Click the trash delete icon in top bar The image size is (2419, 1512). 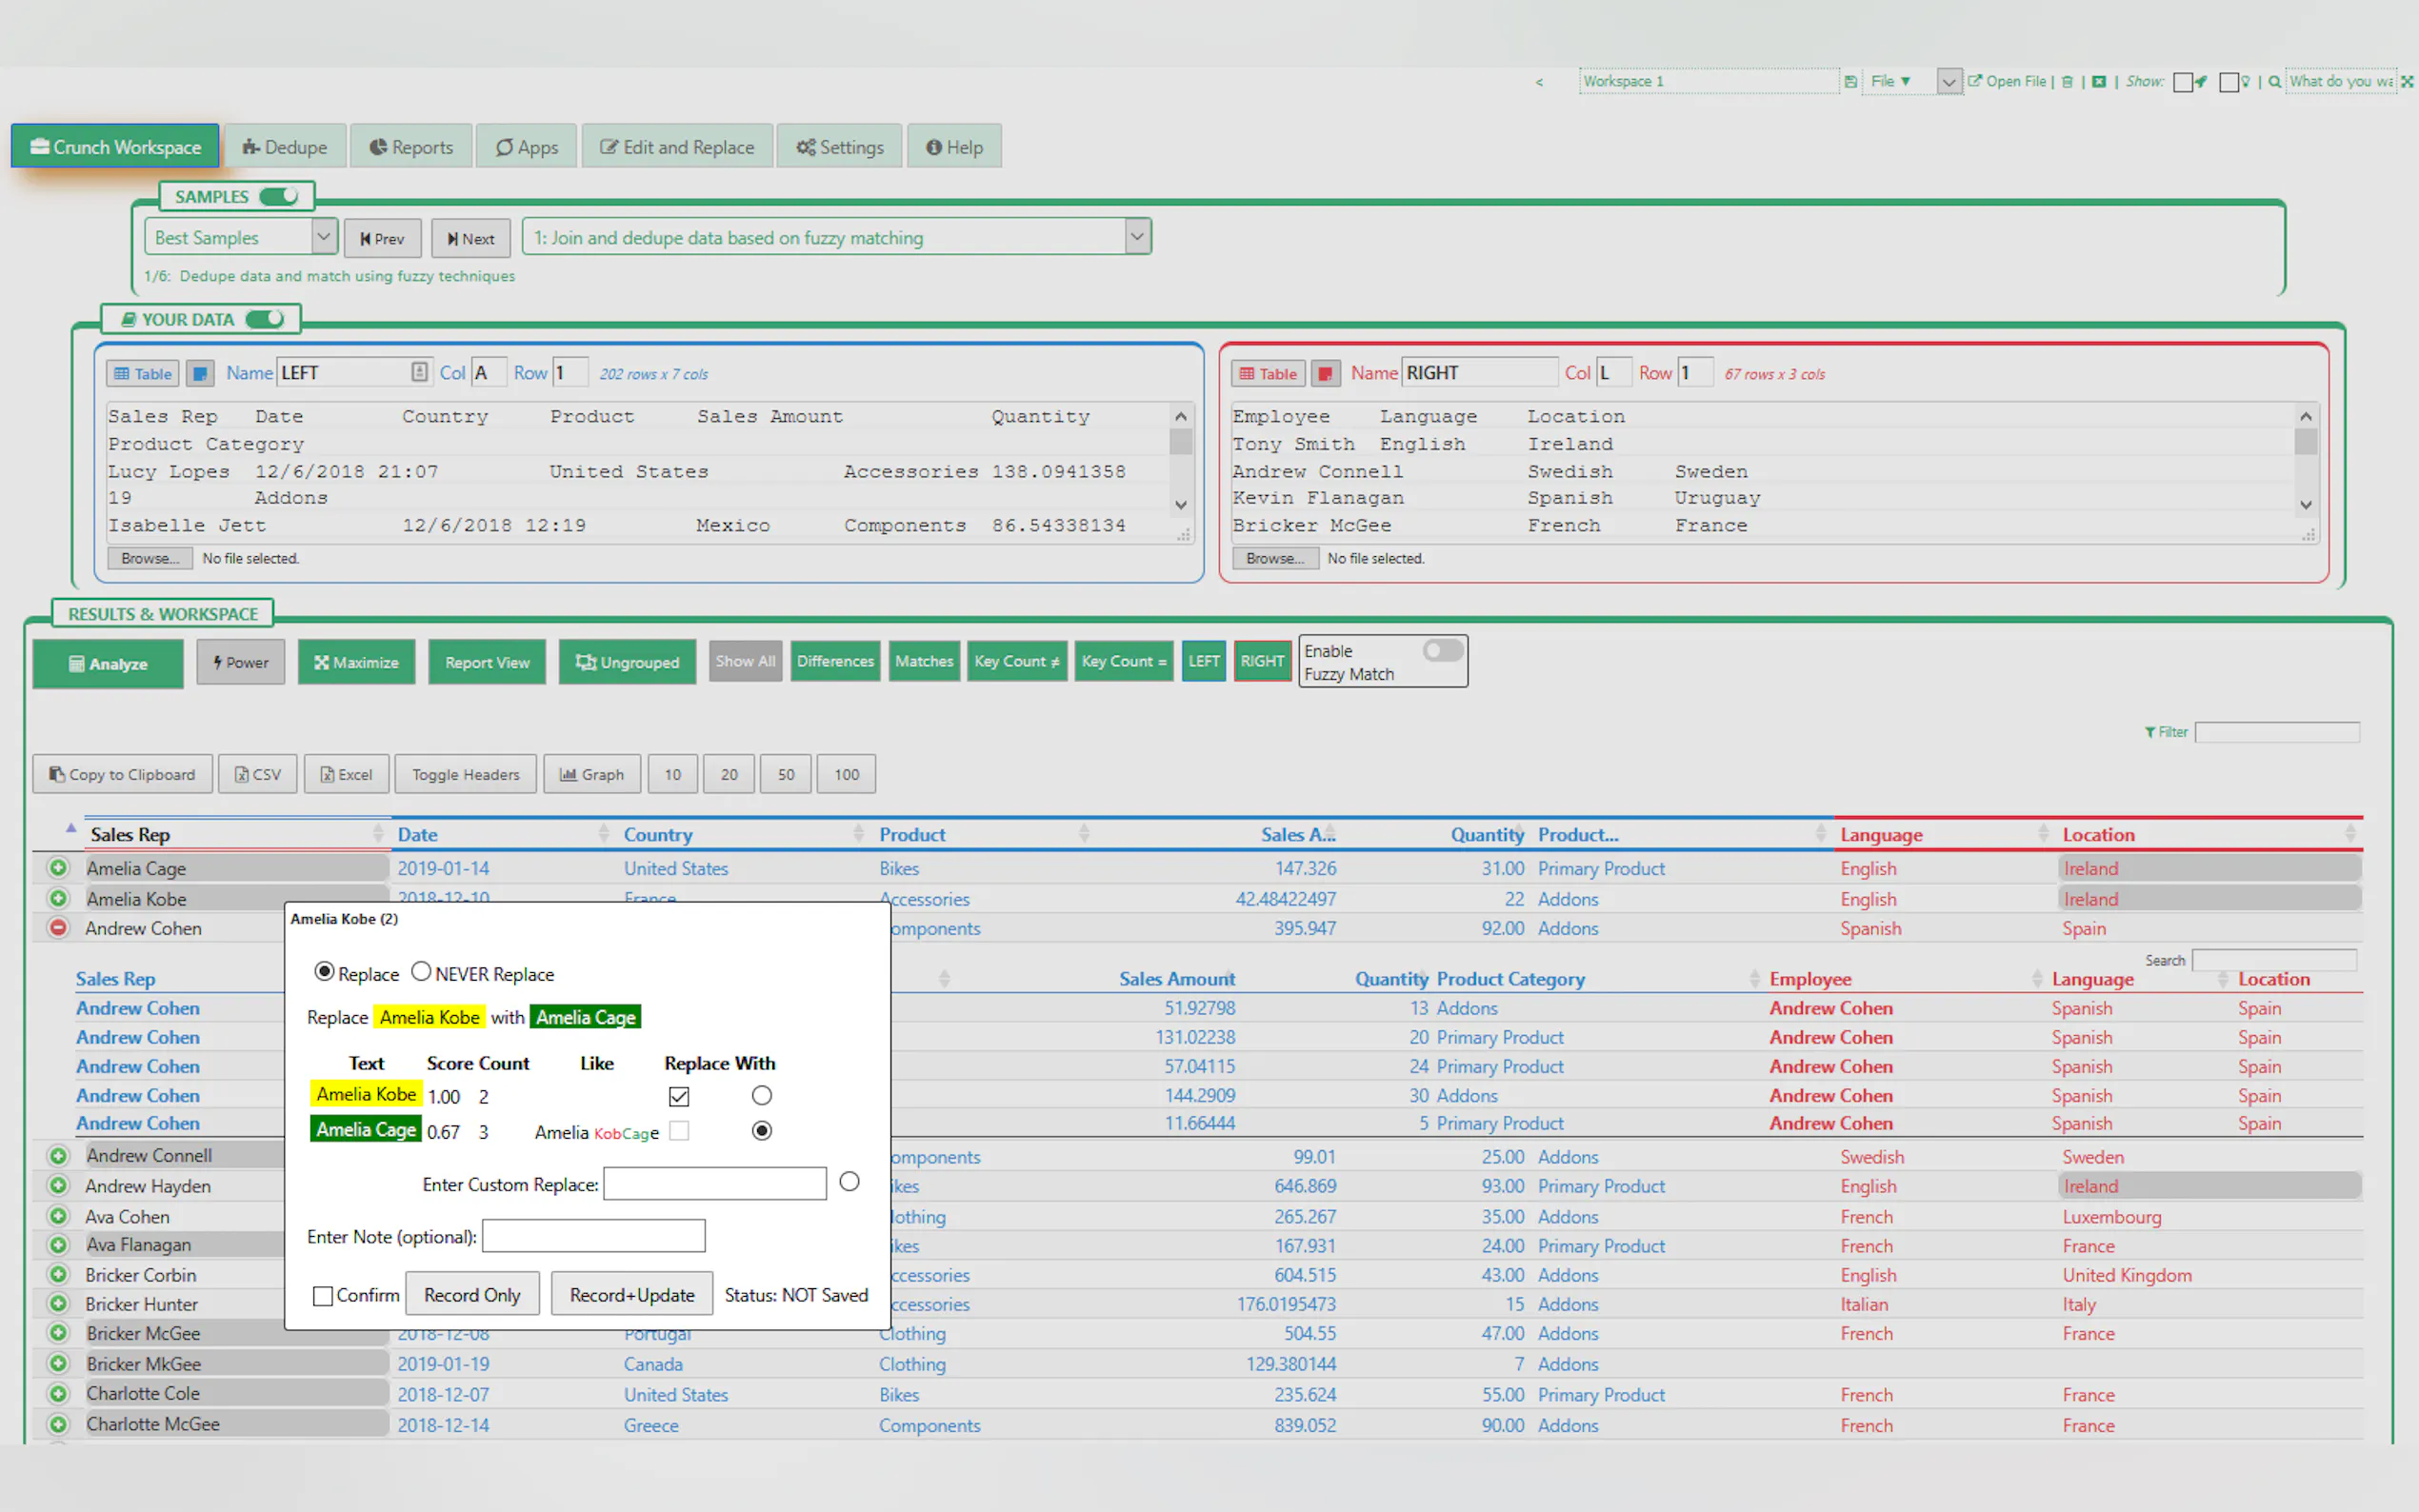tap(2067, 82)
